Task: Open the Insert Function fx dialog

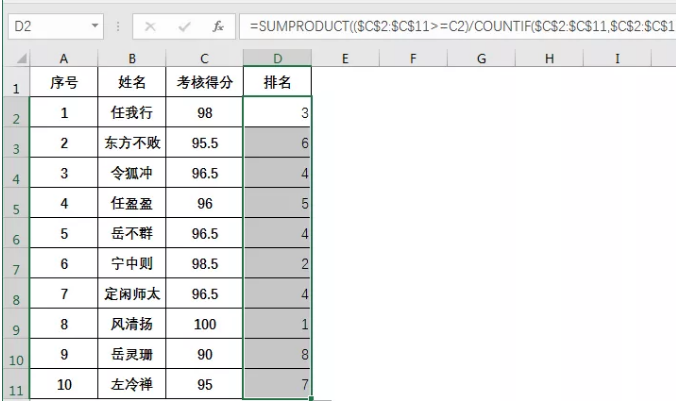Action: 218,27
